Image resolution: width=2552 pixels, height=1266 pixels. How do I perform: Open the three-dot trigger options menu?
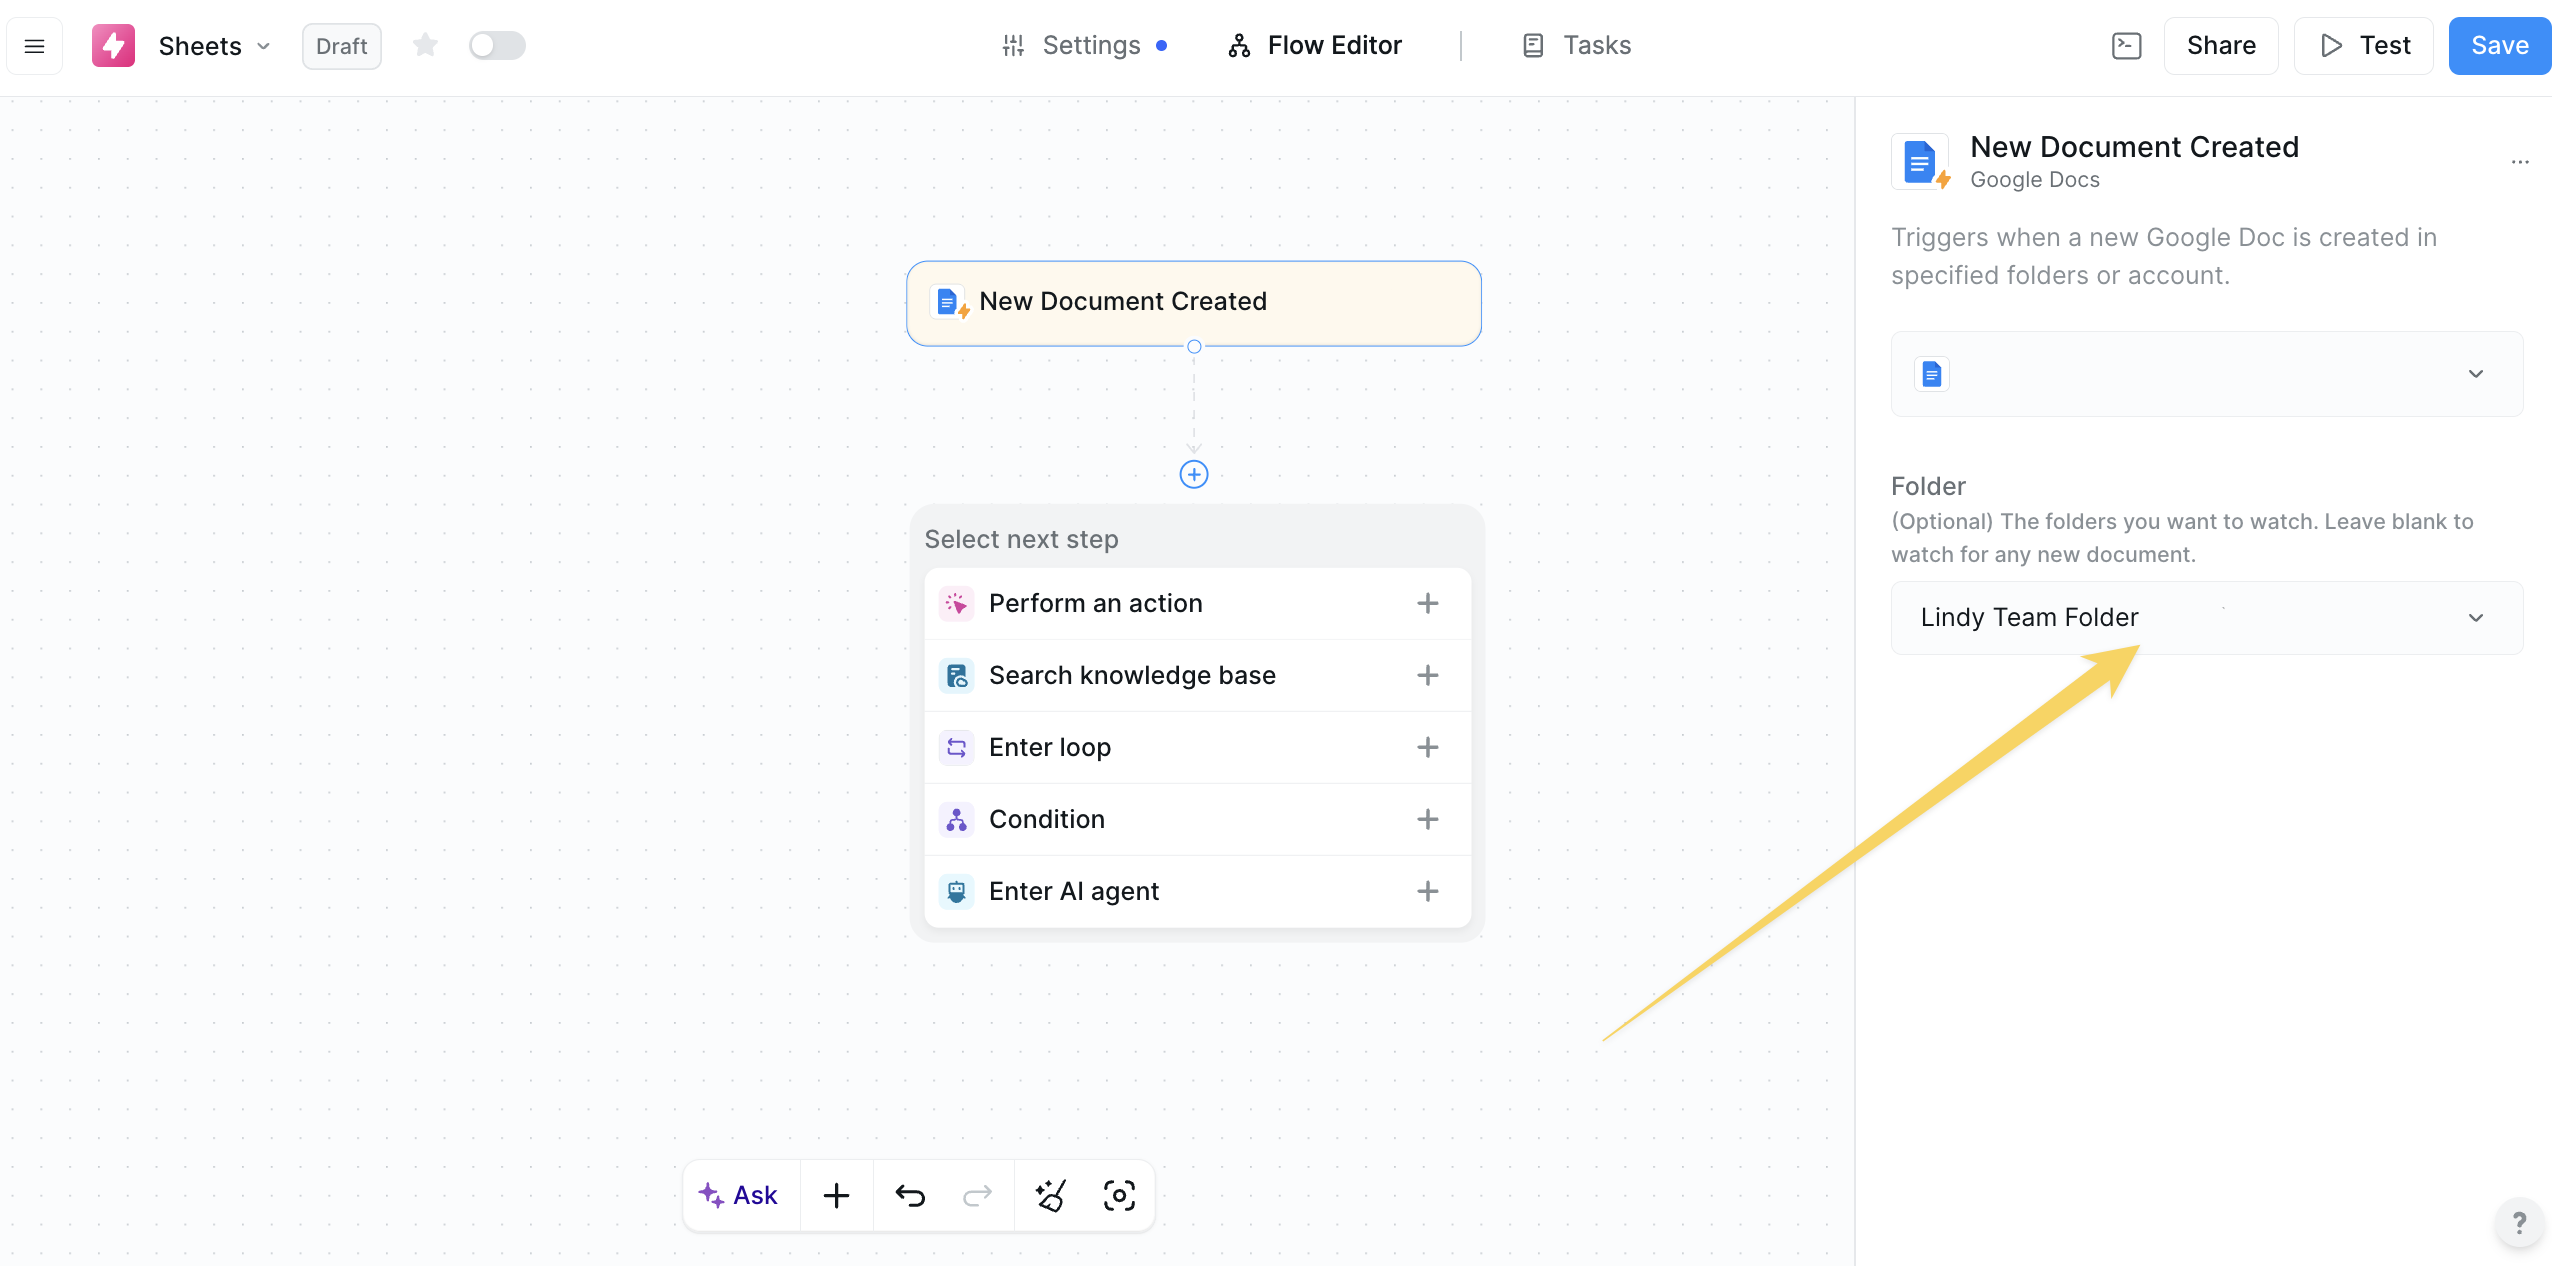[x=2520, y=161]
